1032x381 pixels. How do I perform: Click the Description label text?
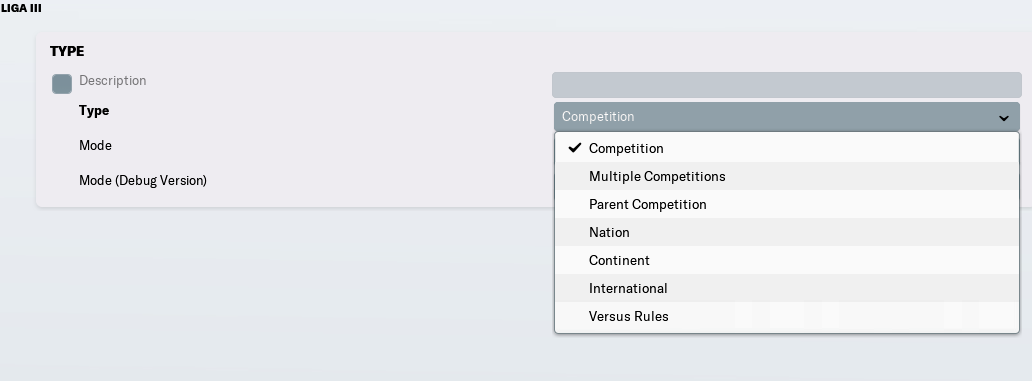coord(113,80)
